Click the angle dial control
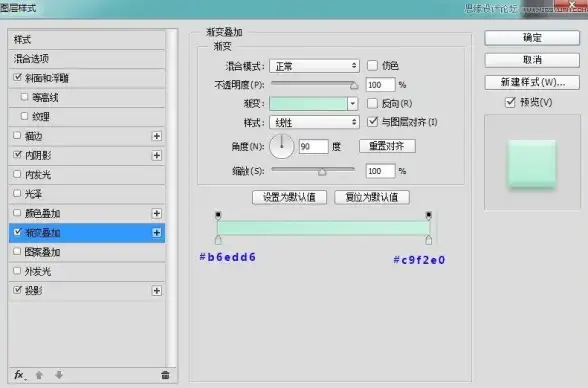This screenshot has width=588, height=388. [x=282, y=146]
